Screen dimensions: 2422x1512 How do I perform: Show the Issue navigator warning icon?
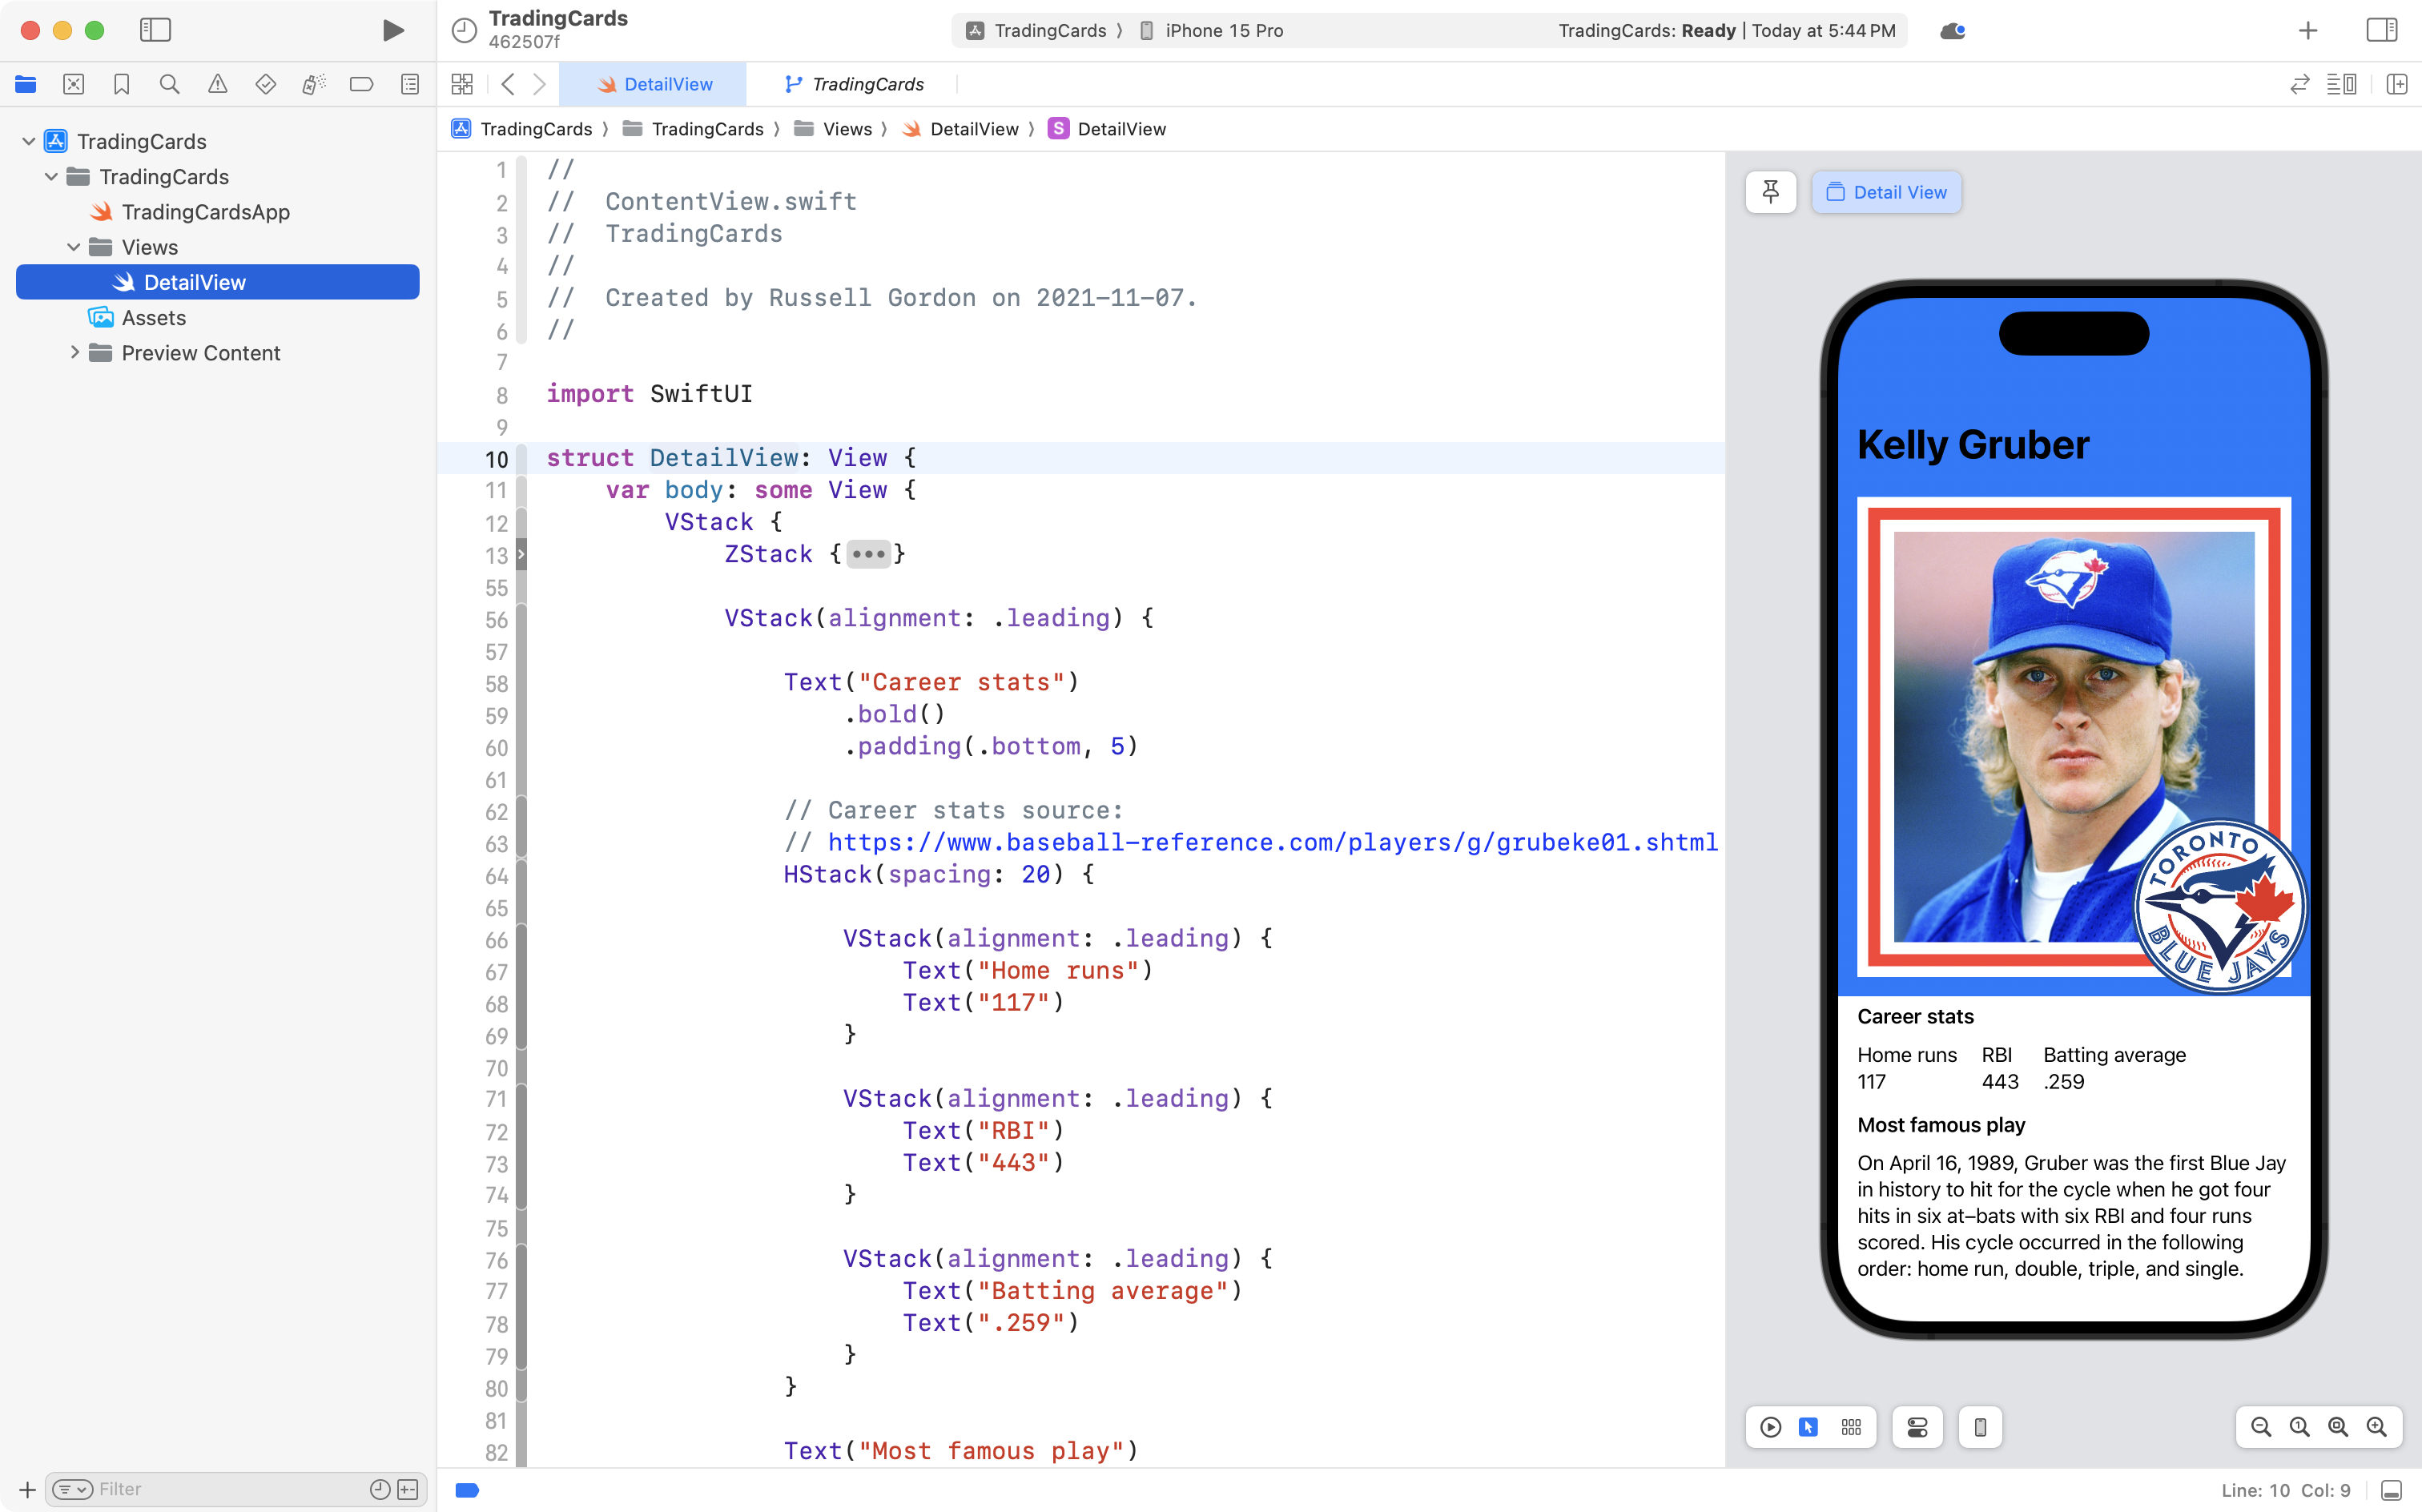[x=217, y=84]
